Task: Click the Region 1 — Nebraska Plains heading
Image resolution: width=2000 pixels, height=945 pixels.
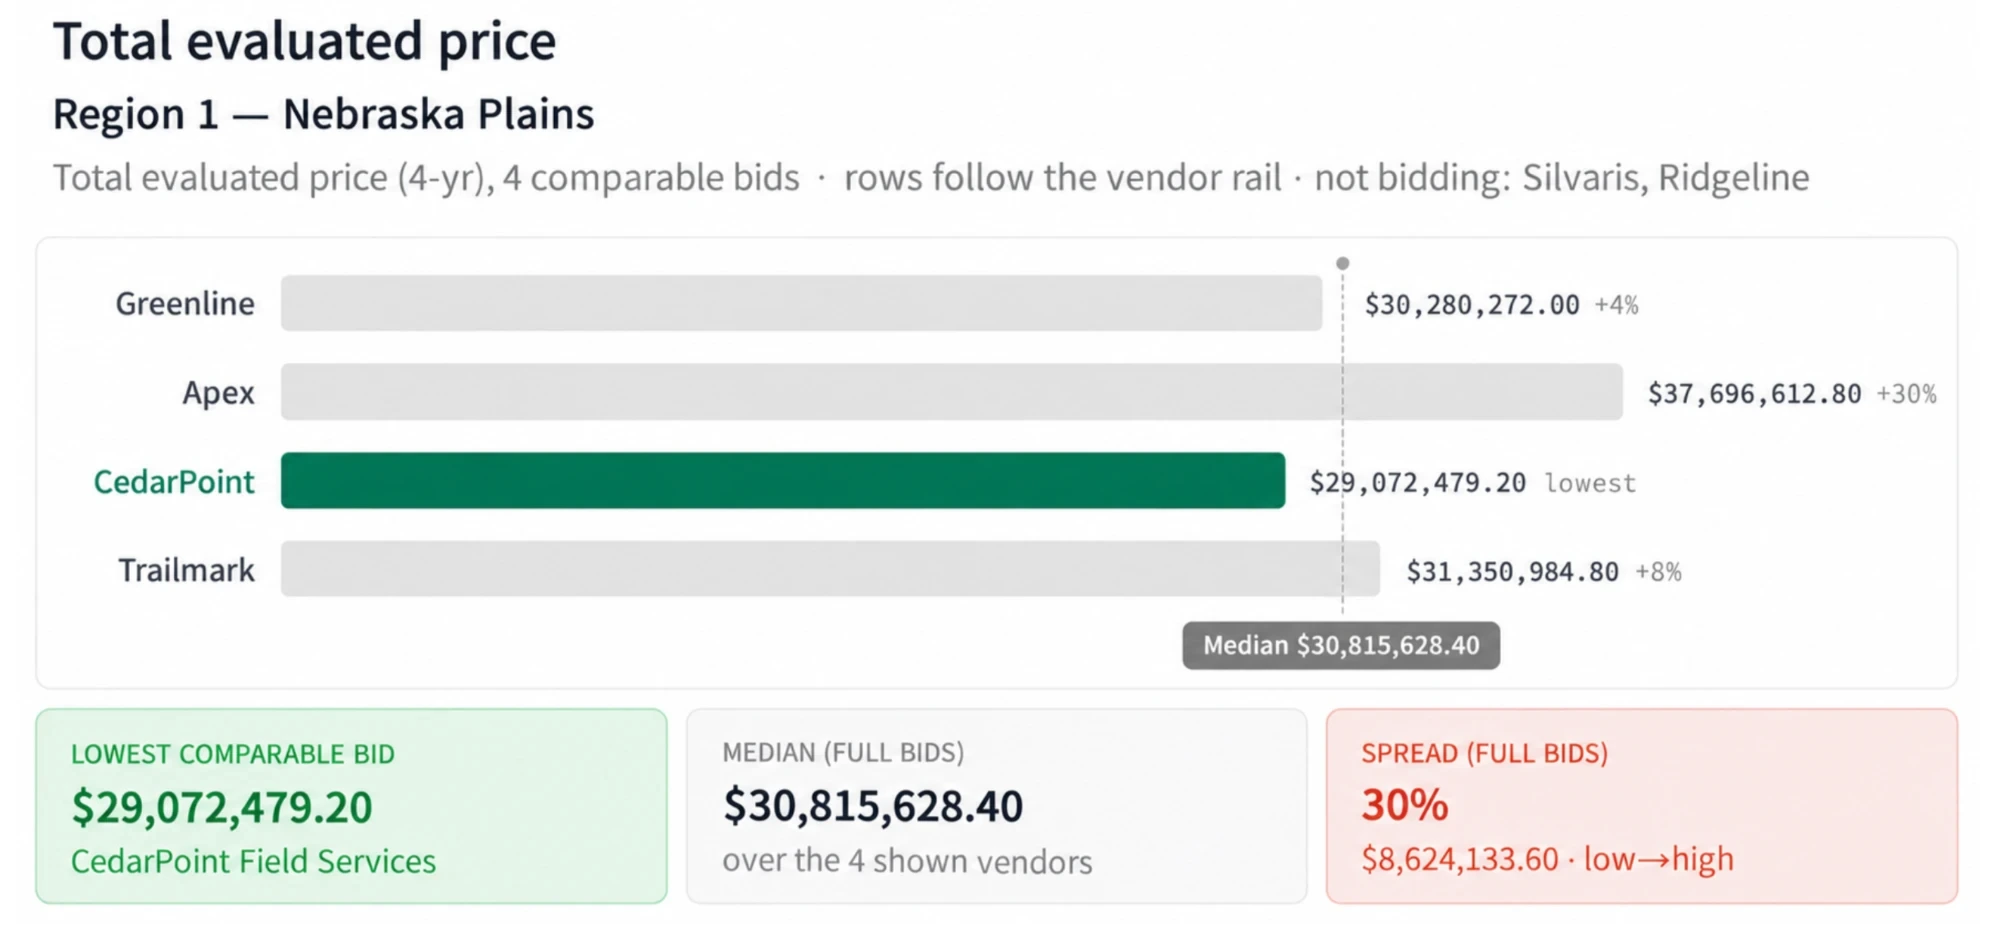Action: [323, 114]
